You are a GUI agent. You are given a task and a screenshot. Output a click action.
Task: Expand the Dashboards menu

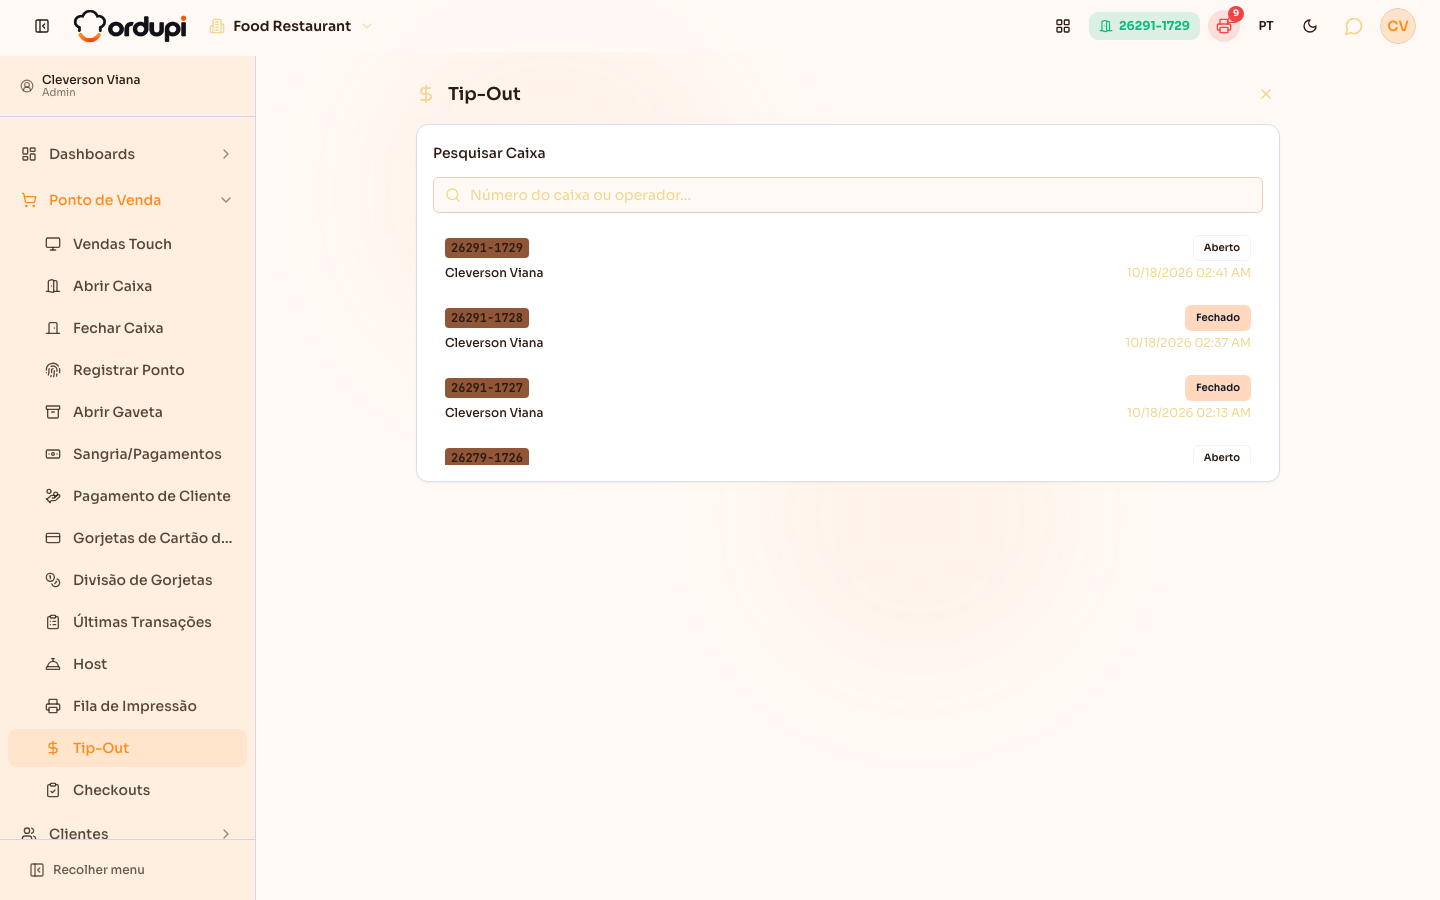tap(127, 154)
